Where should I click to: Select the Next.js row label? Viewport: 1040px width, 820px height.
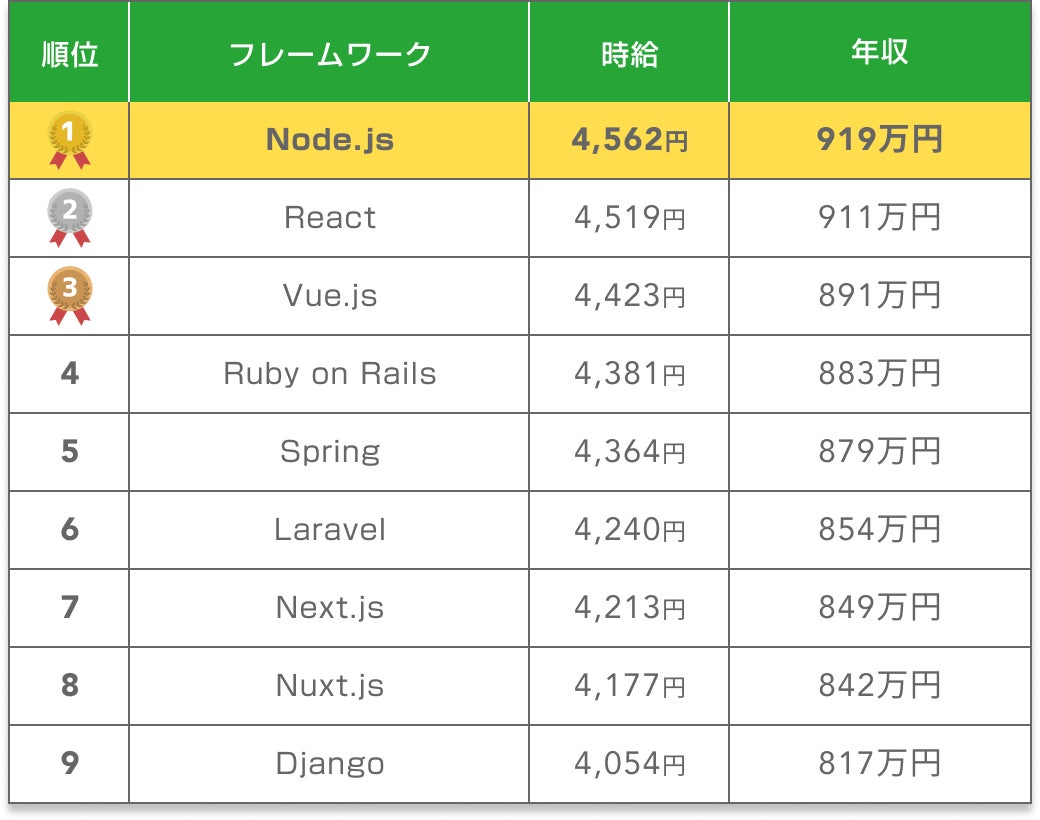pyautogui.click(x=330, y=608)
